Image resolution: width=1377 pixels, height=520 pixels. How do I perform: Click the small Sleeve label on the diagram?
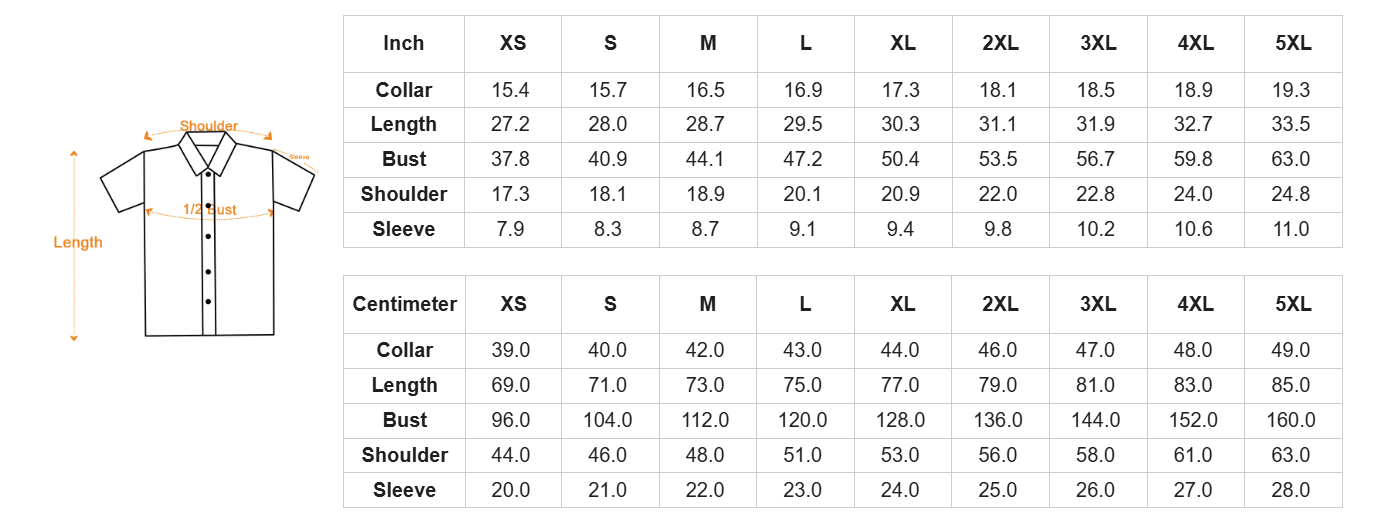(299, 157)
